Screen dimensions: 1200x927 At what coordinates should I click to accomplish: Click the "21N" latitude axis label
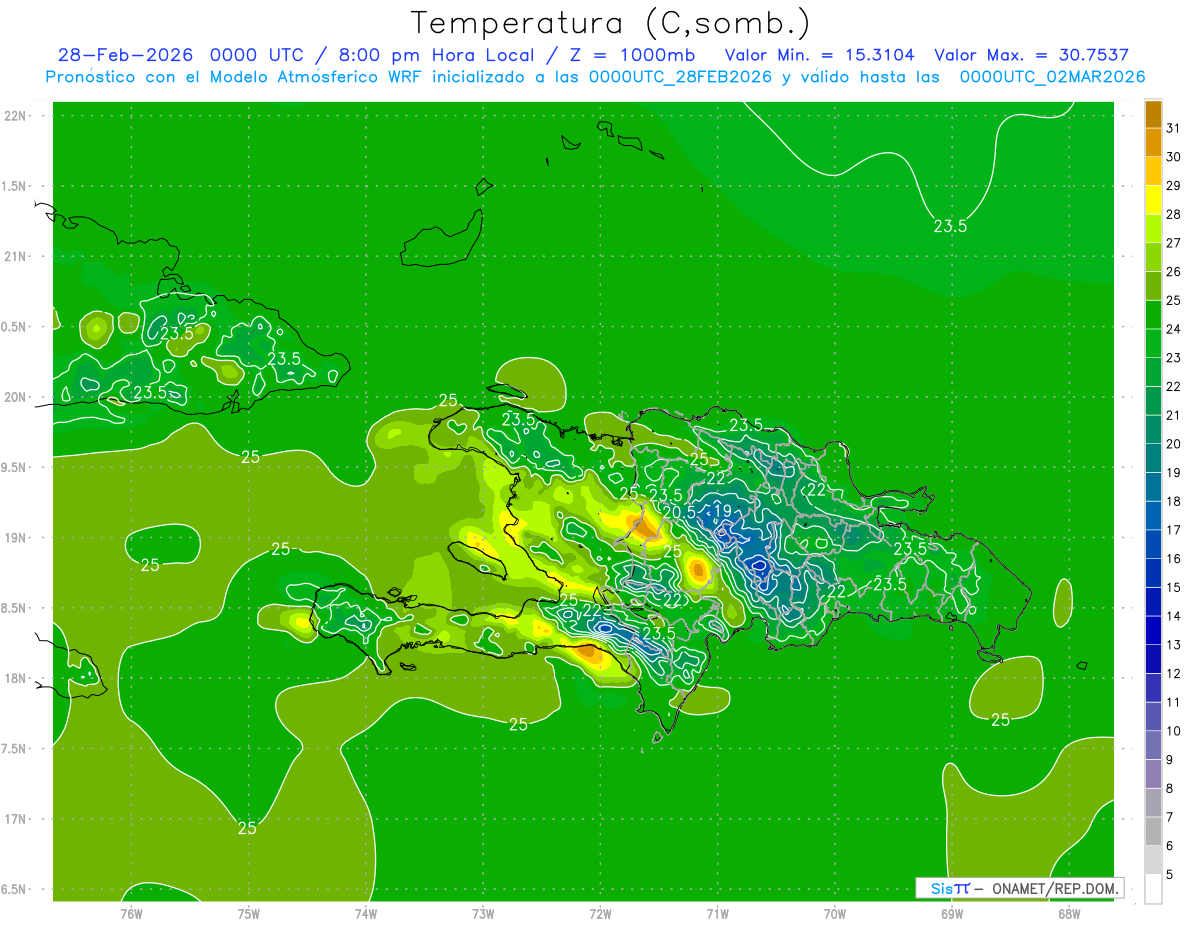click(15, 257)
